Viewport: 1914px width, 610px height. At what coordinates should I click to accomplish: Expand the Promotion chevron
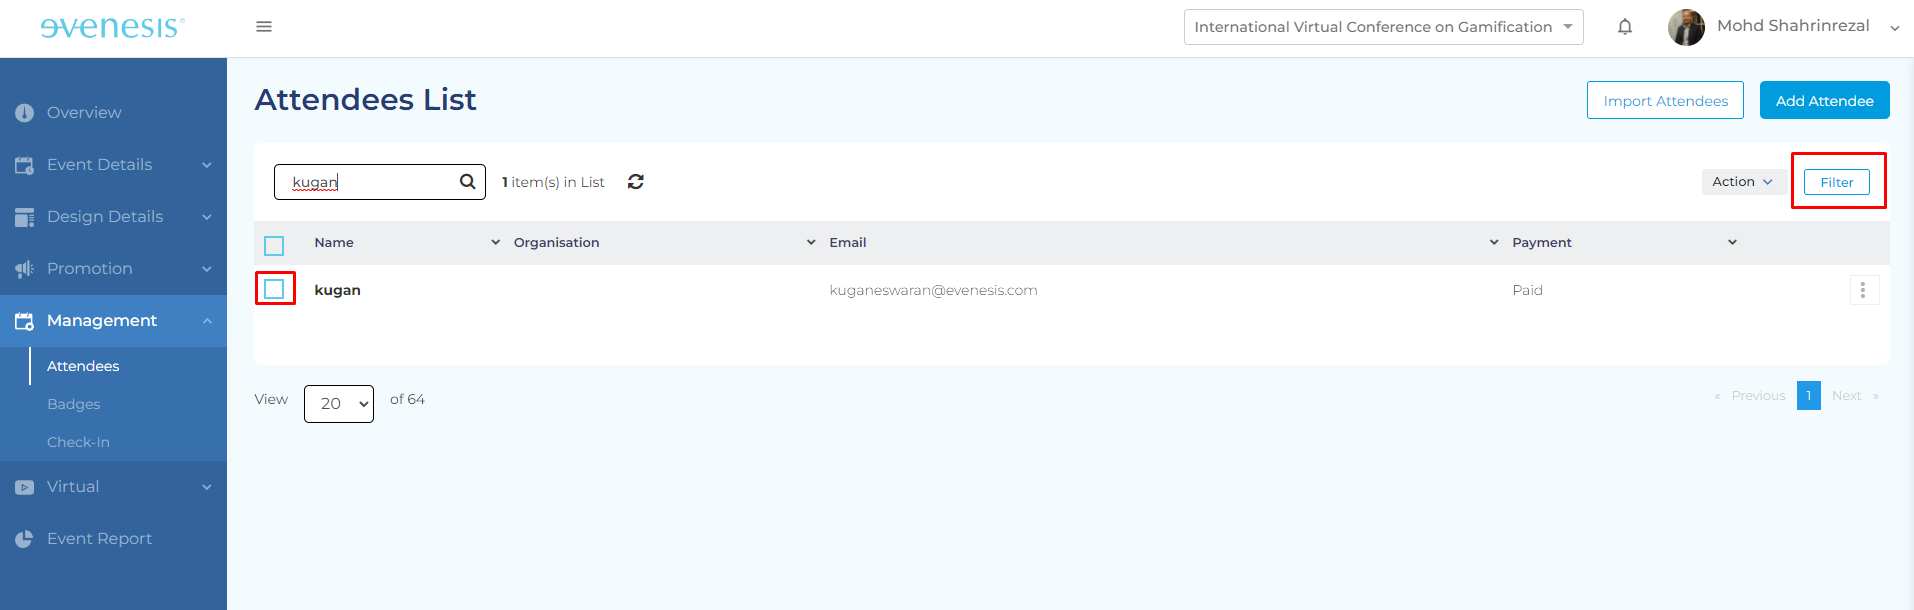(x=207, y=269)
